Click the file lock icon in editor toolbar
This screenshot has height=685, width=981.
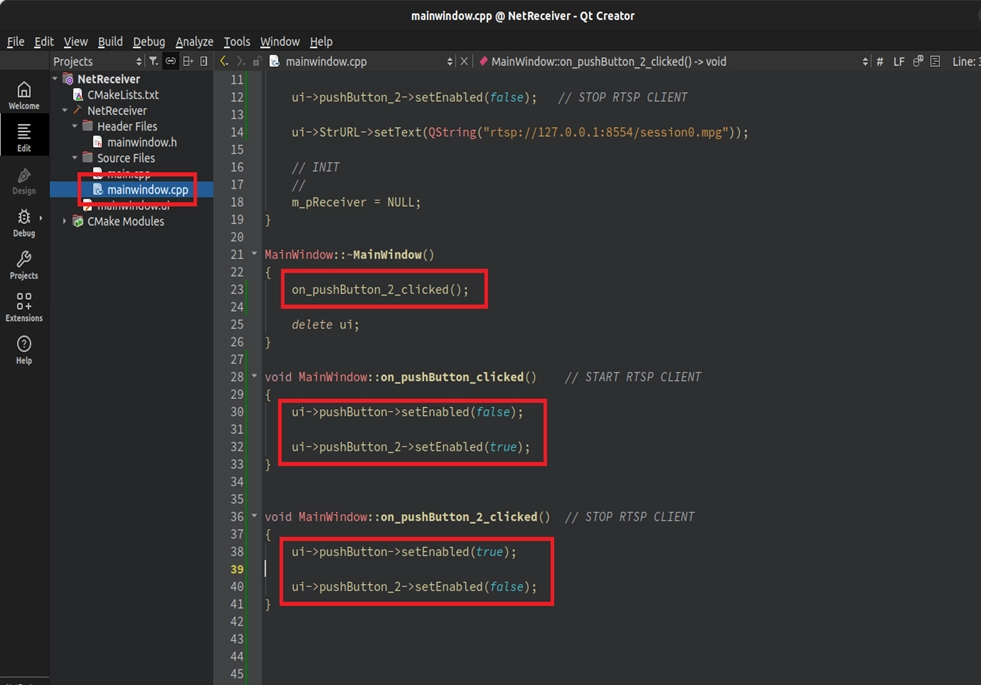[x=257, y=61]
